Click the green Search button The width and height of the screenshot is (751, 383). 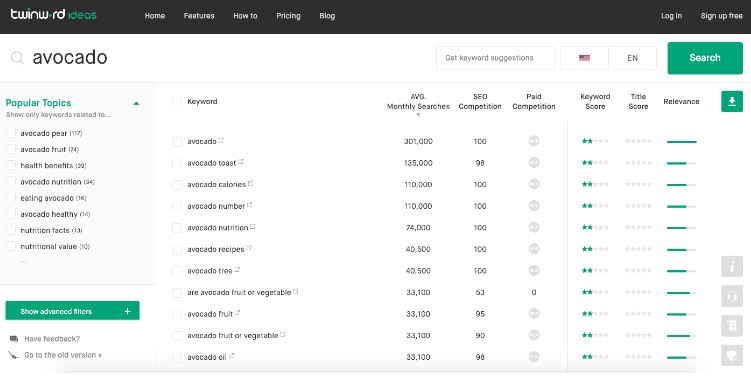705,58
